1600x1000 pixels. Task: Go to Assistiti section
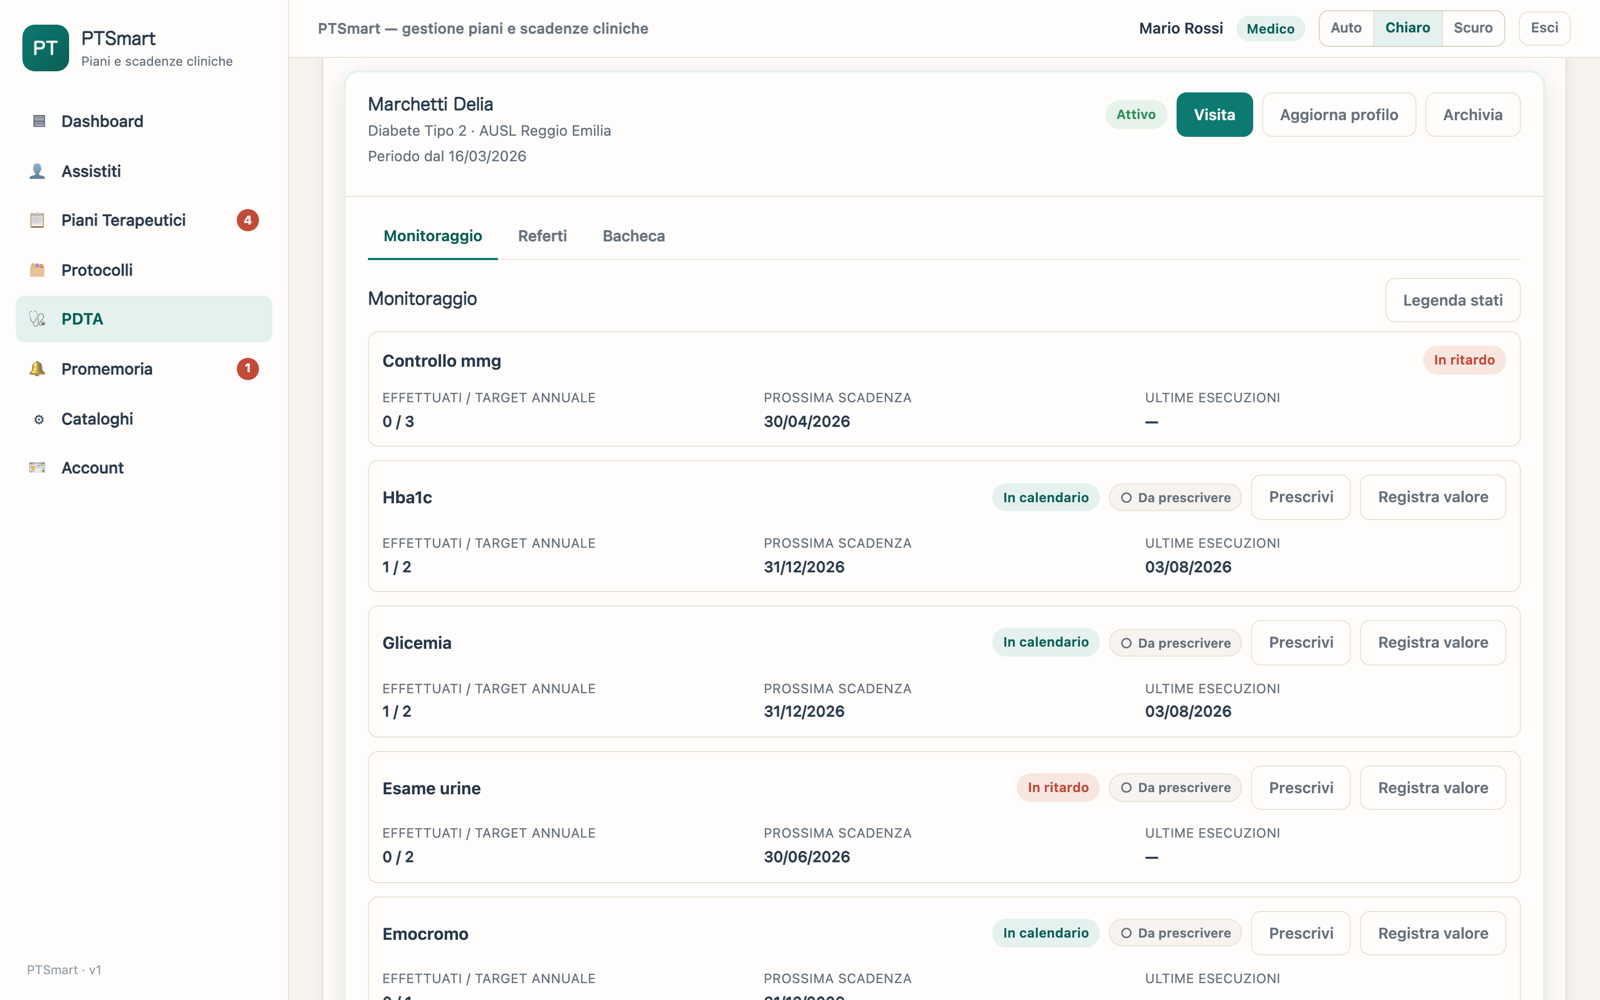(144, 171)
